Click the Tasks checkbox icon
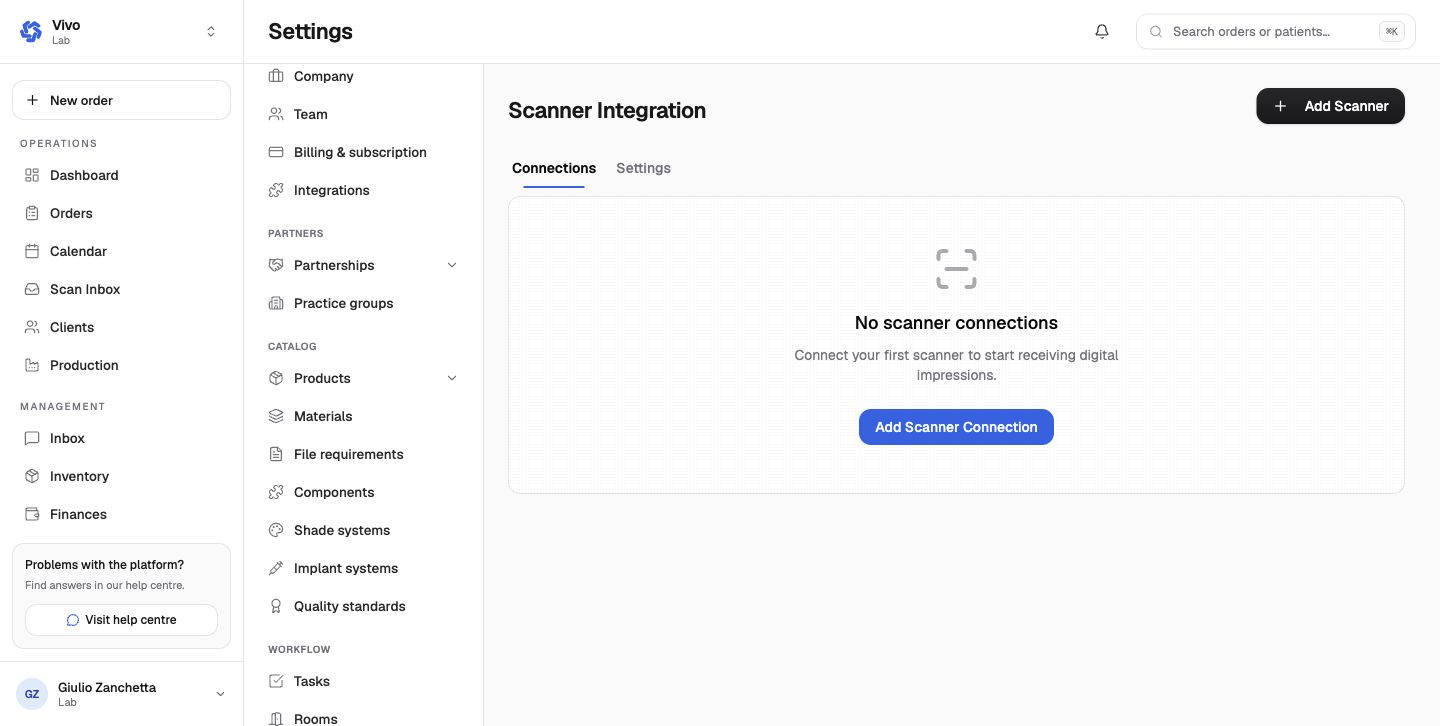Image resolution: width=1440 pixels, height=726 pixels. [x=276, y=681]
